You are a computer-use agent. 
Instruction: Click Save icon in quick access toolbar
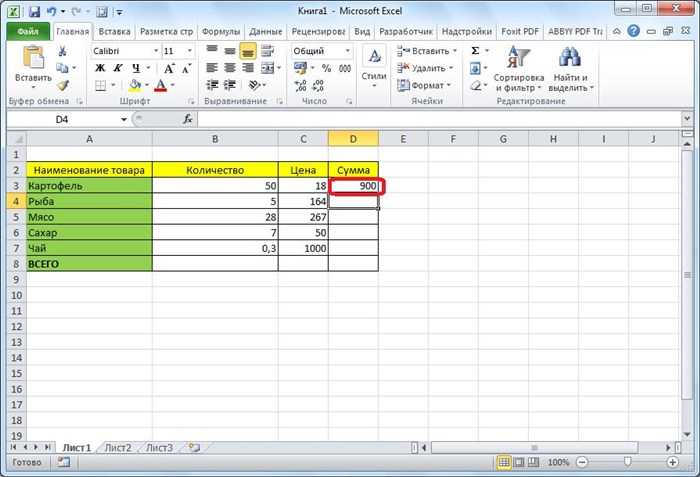coord(34,12)
